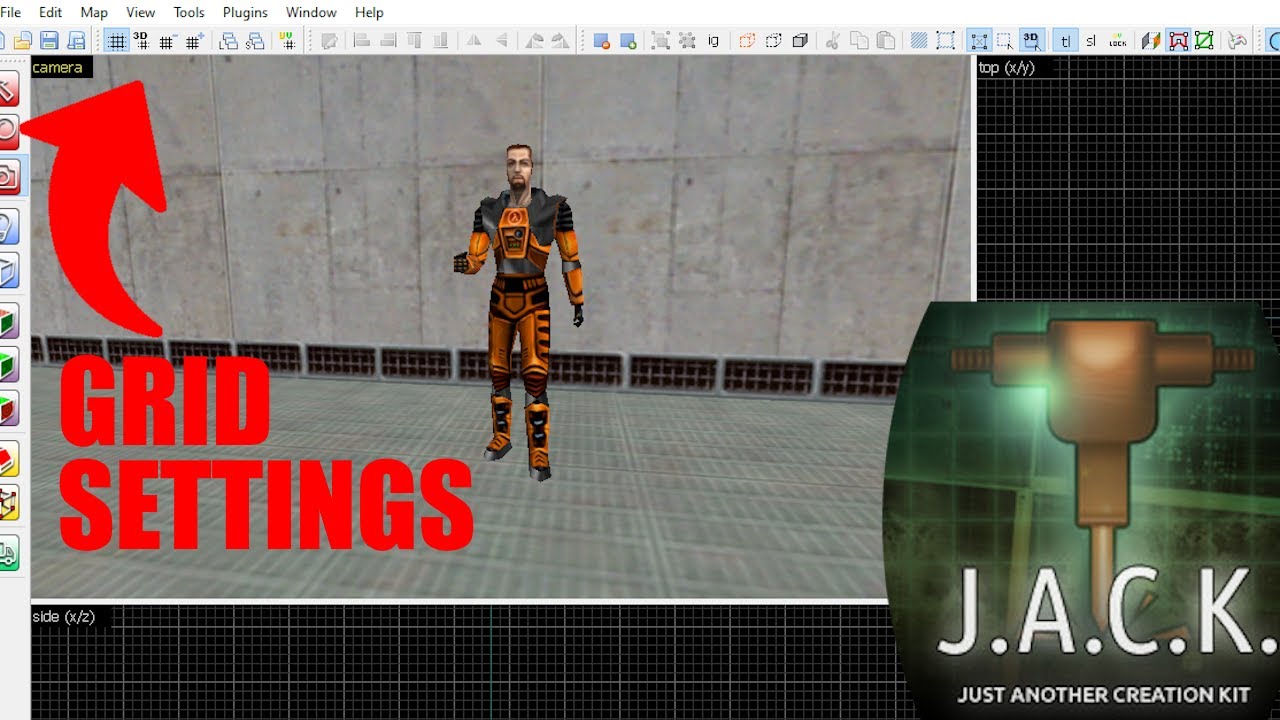The image size is (1280, 720).
Task: Open the Window menu
Action: pyautogui.click(x=311, y=12)
